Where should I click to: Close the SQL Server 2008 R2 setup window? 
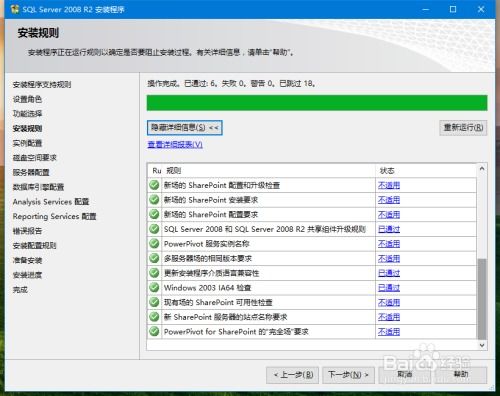click(x=481, y=9)
